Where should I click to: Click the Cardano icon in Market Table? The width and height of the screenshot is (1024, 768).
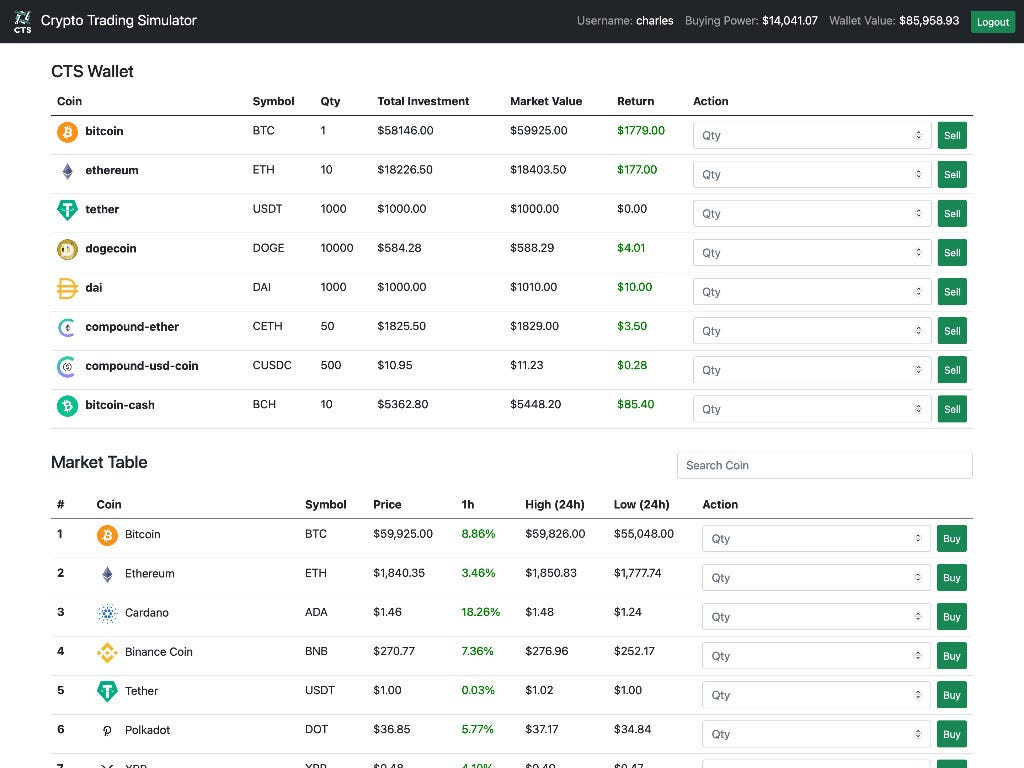(x=107, y=612)
